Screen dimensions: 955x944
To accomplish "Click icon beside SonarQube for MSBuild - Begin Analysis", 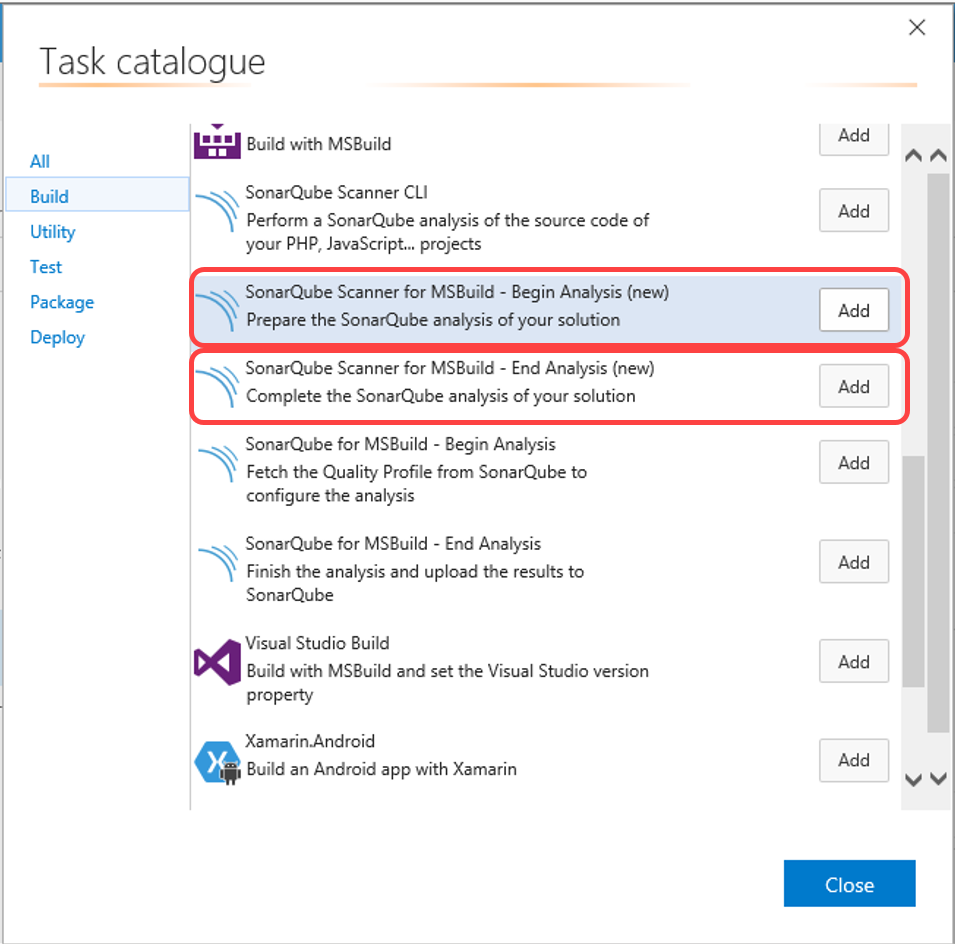I will coord(217,462).
